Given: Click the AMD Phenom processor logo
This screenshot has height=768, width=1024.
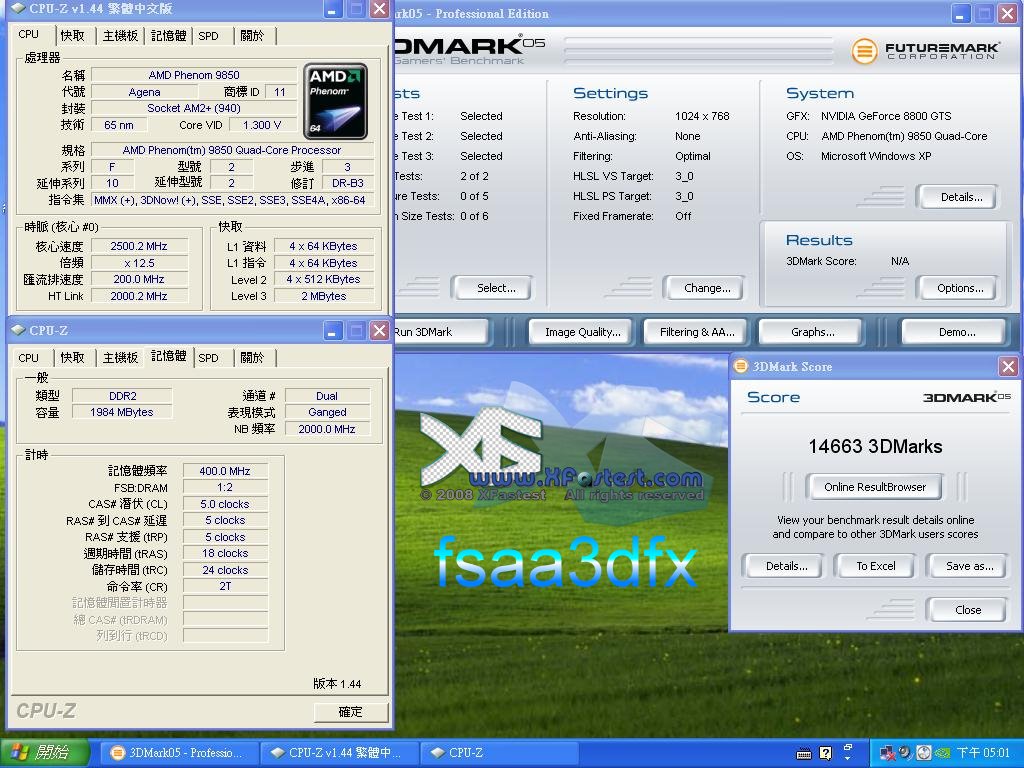Looking at the screenshot, I should pyautogui.click(x=335, y=101).
